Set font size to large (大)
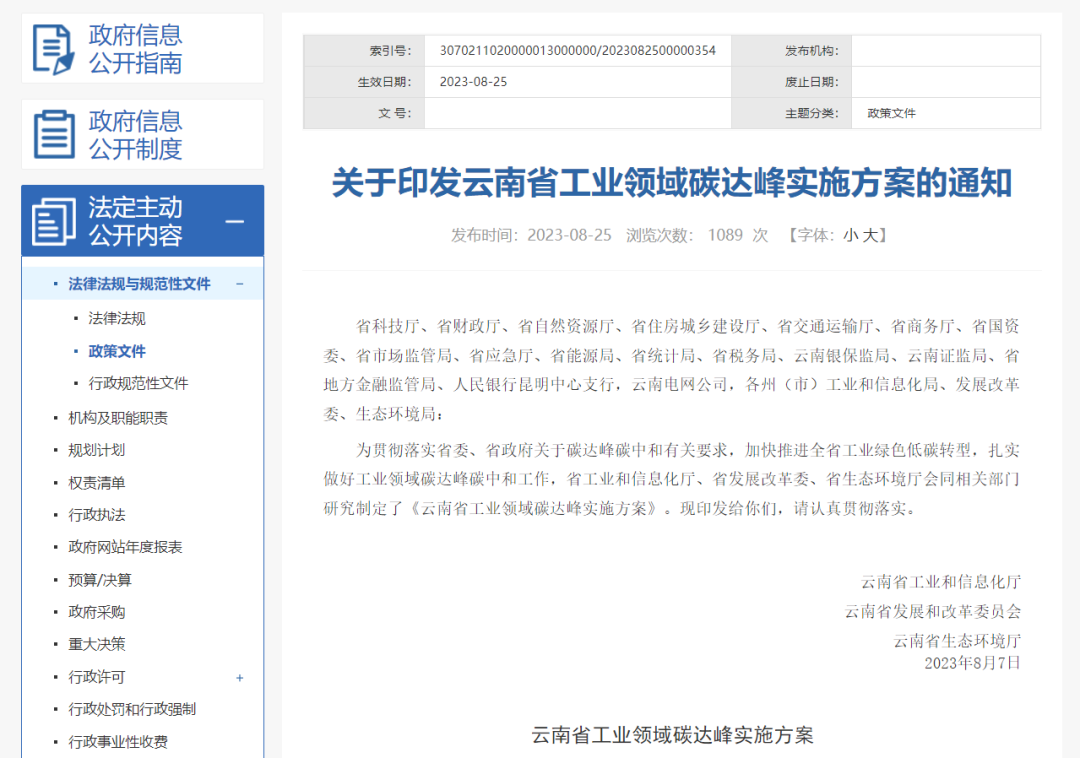This screenshot has width=1080, height=758. [x=869, y=236]
